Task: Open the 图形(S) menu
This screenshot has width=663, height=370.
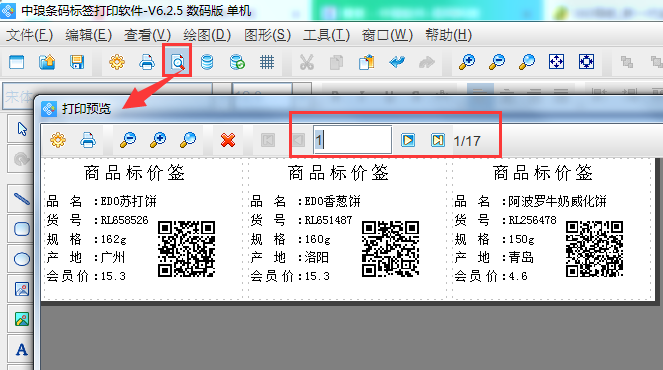Action: 267,35
